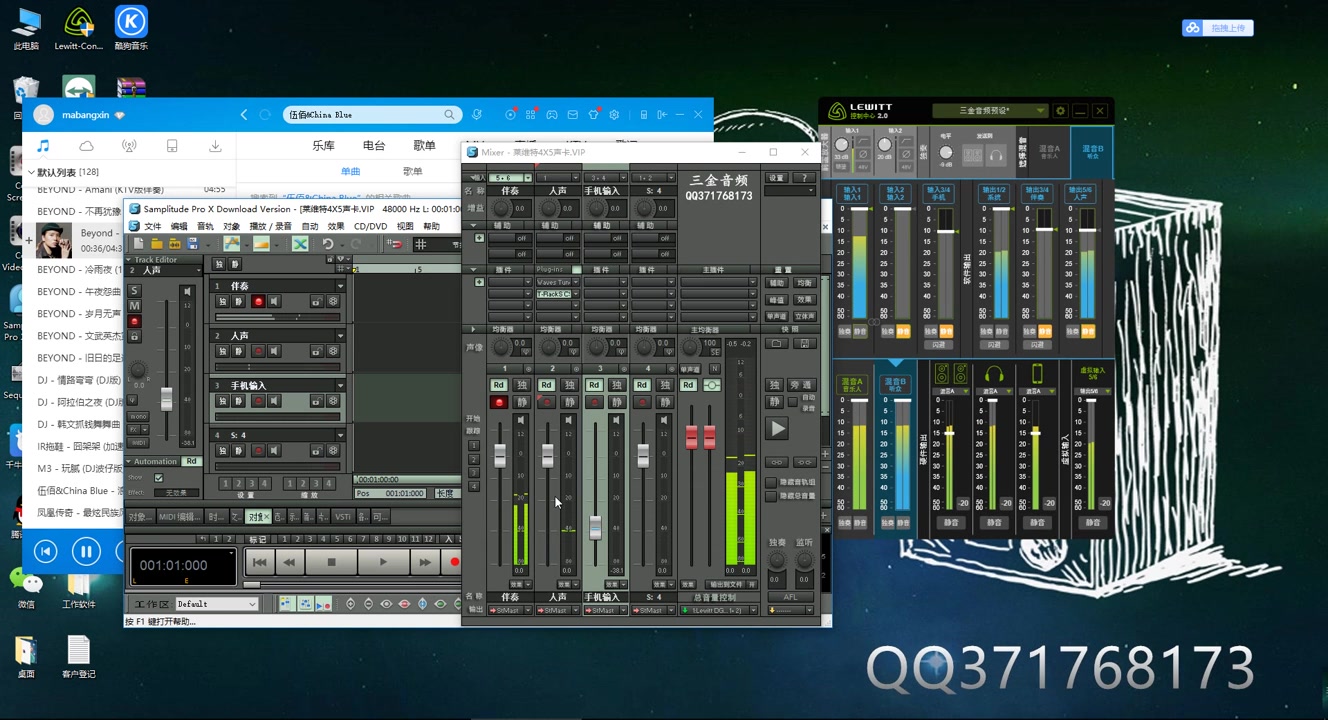1328x720 pixels.
Task: Pause playback in the Kugou music player
Action: 86,551
